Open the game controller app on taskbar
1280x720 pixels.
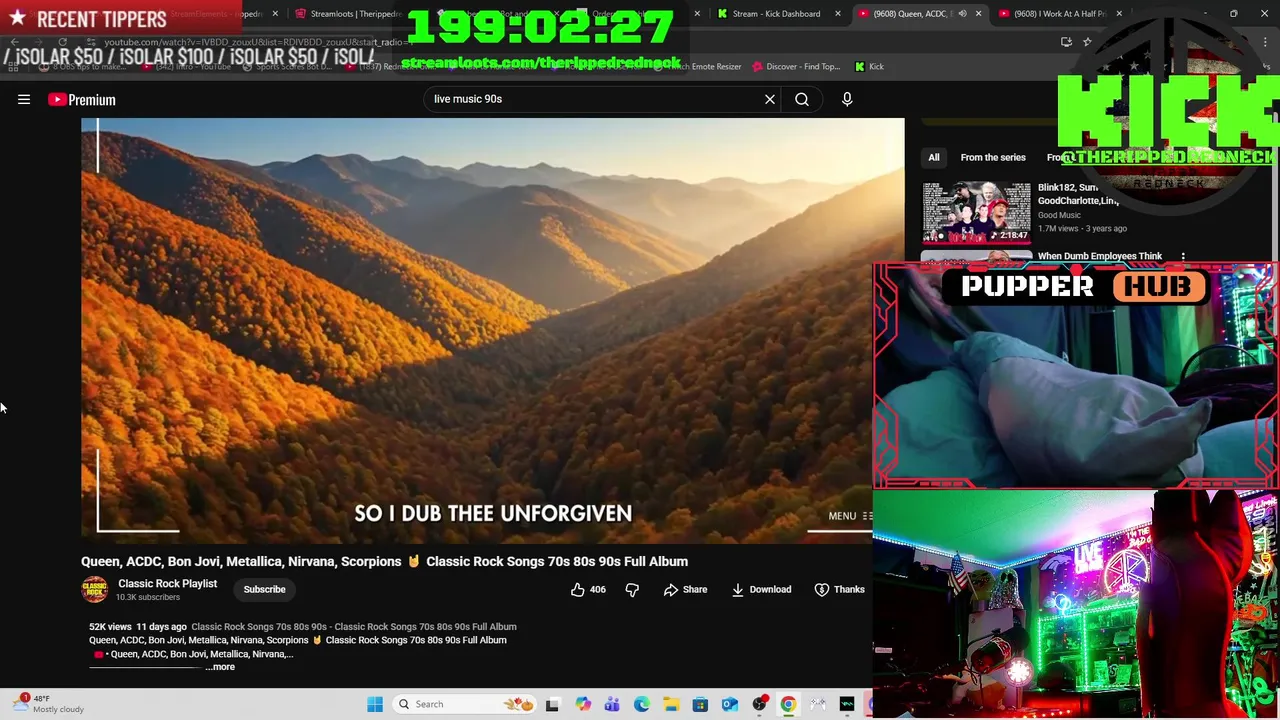818,704
